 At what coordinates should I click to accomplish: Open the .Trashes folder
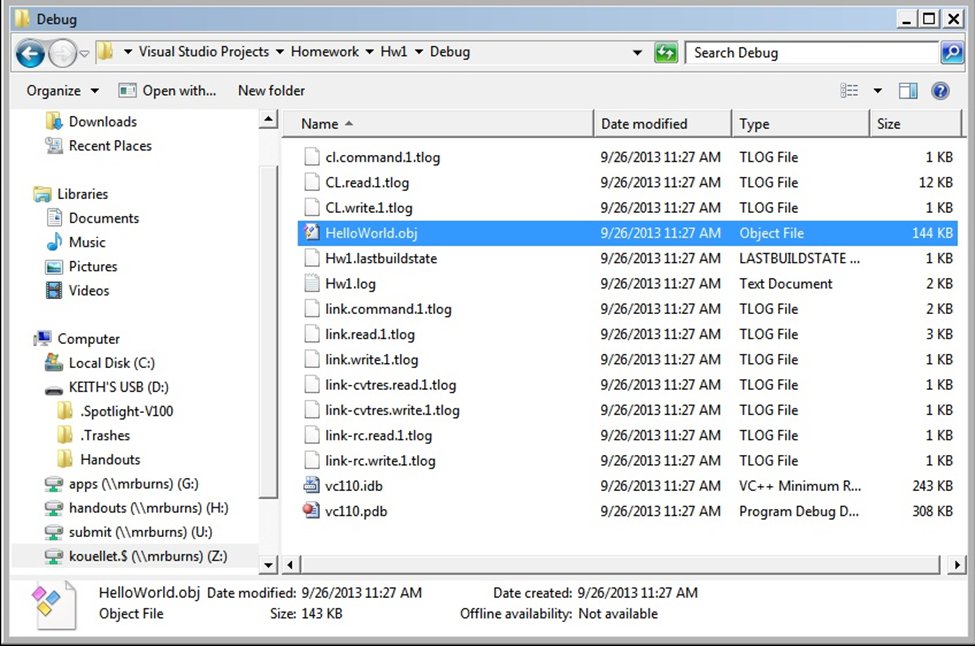pyautogui.click(x=94, y=436)
